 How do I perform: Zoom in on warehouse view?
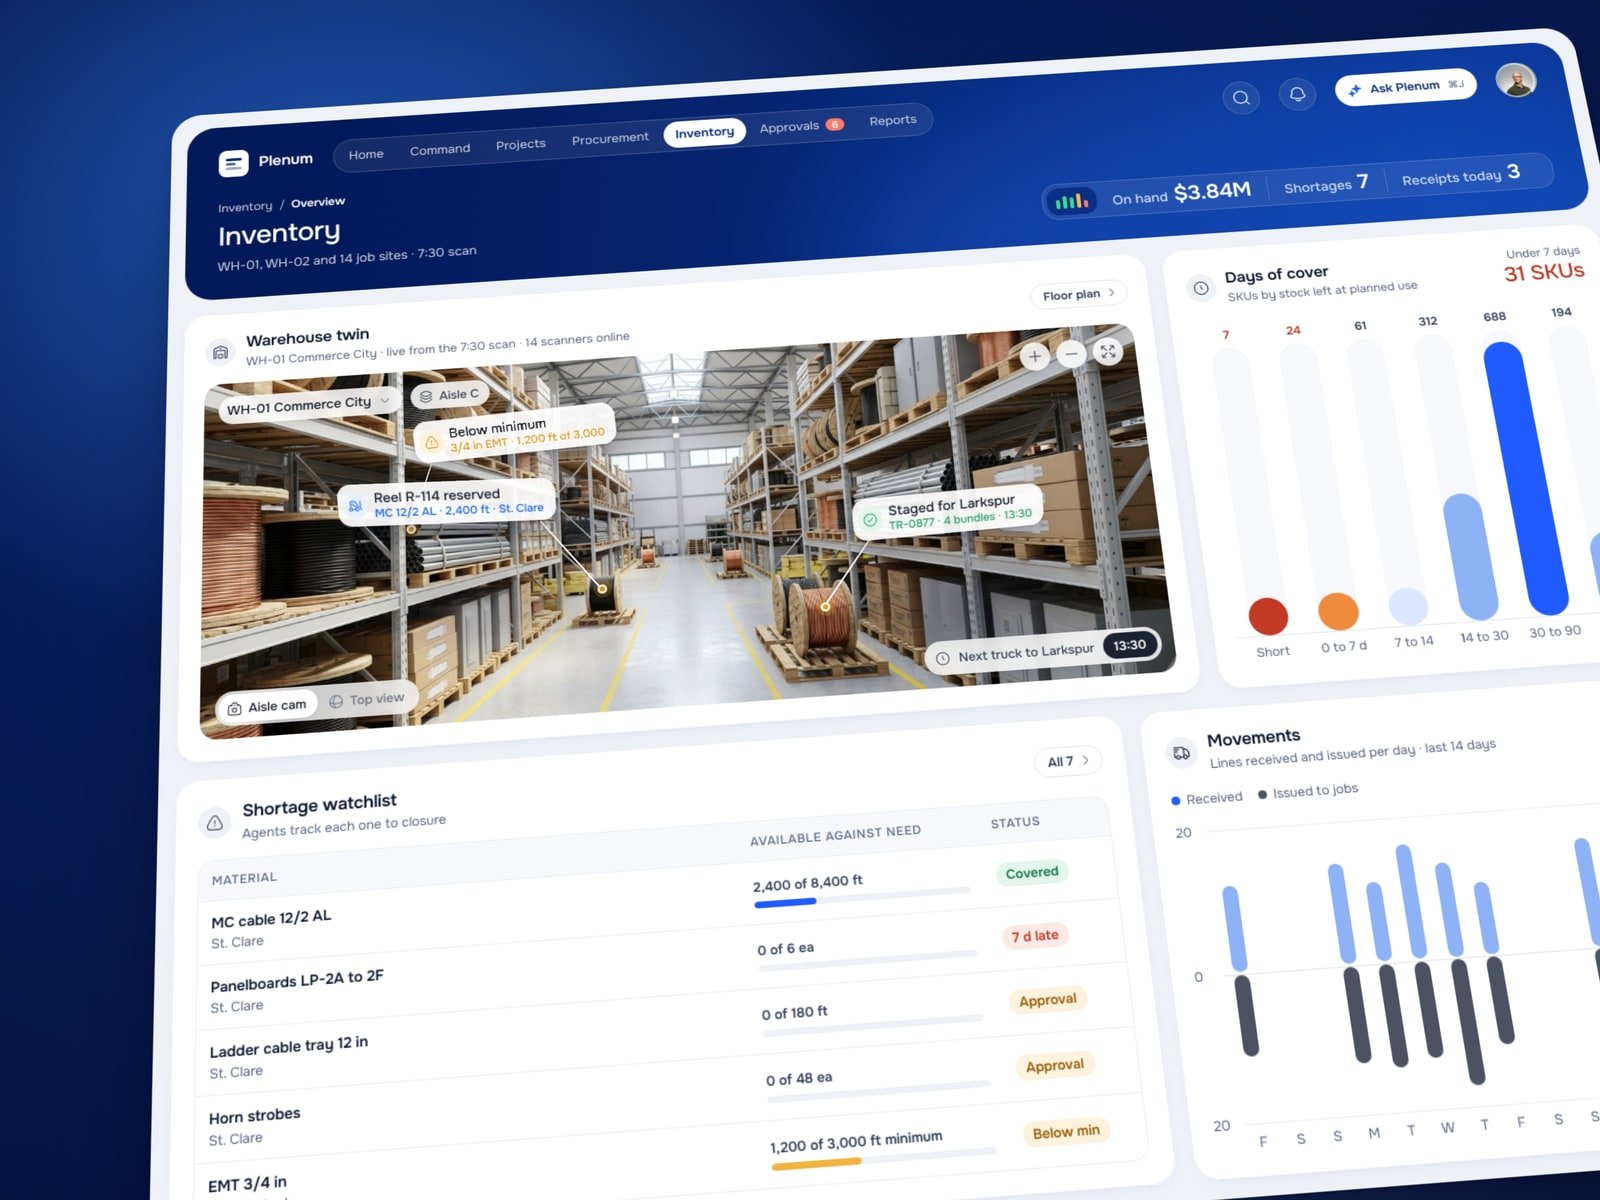pyautogui.click(x=1035, y=356)
